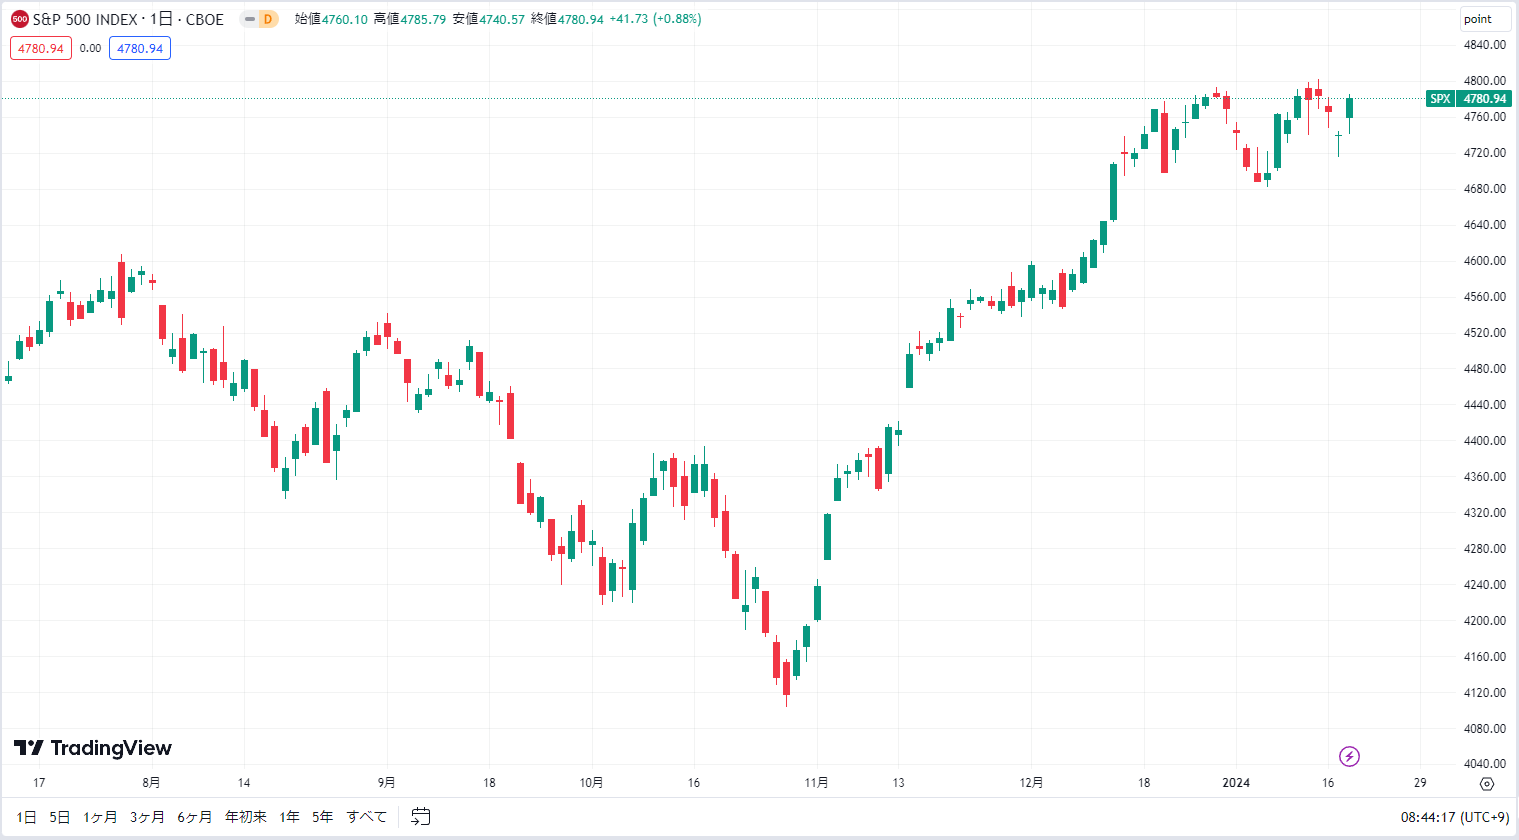Click the 4040.00 price axis label

coord(1485,765)
